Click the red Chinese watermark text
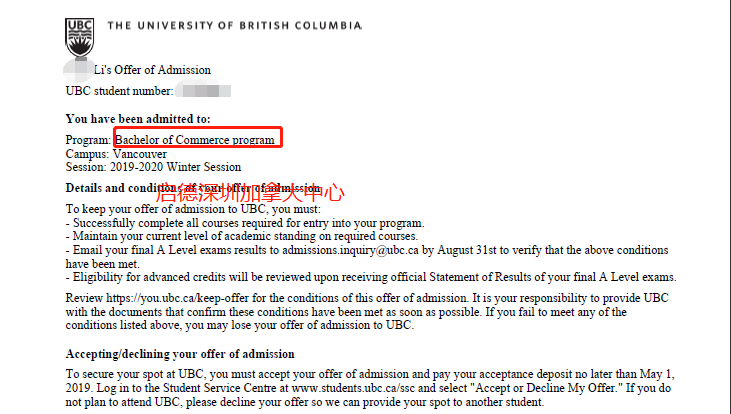 click(x=250, y=192)
